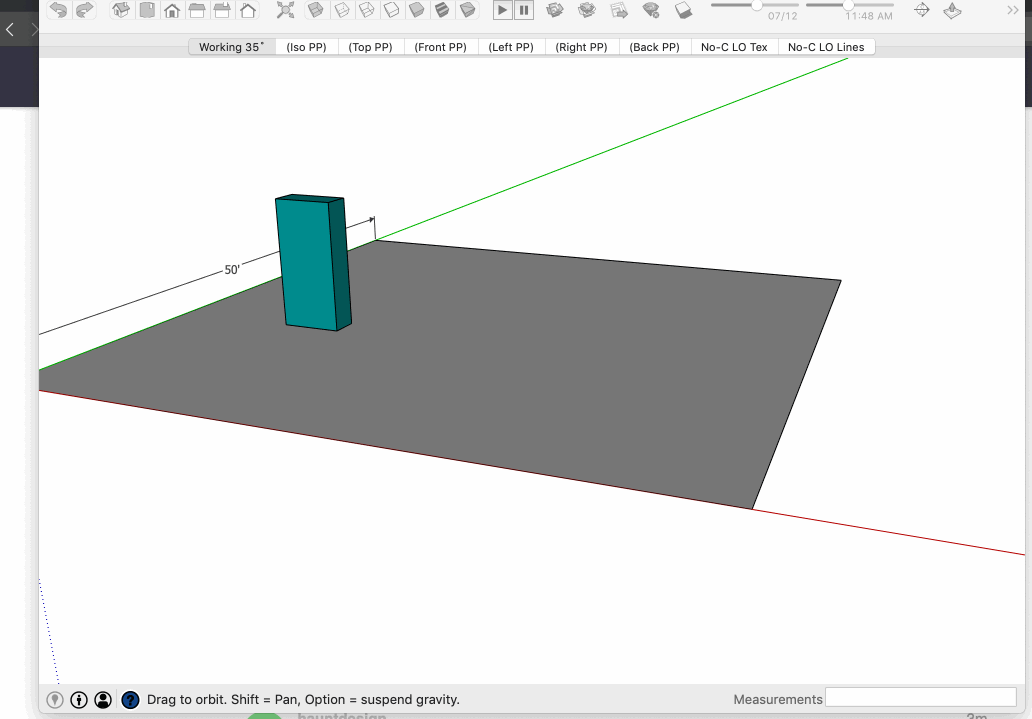Click the geo-location pin status icon

pos(55,700)
